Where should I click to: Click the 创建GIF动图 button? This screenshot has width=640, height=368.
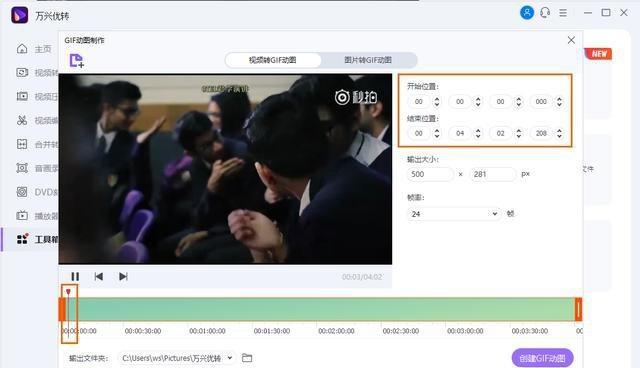(542, 358)
